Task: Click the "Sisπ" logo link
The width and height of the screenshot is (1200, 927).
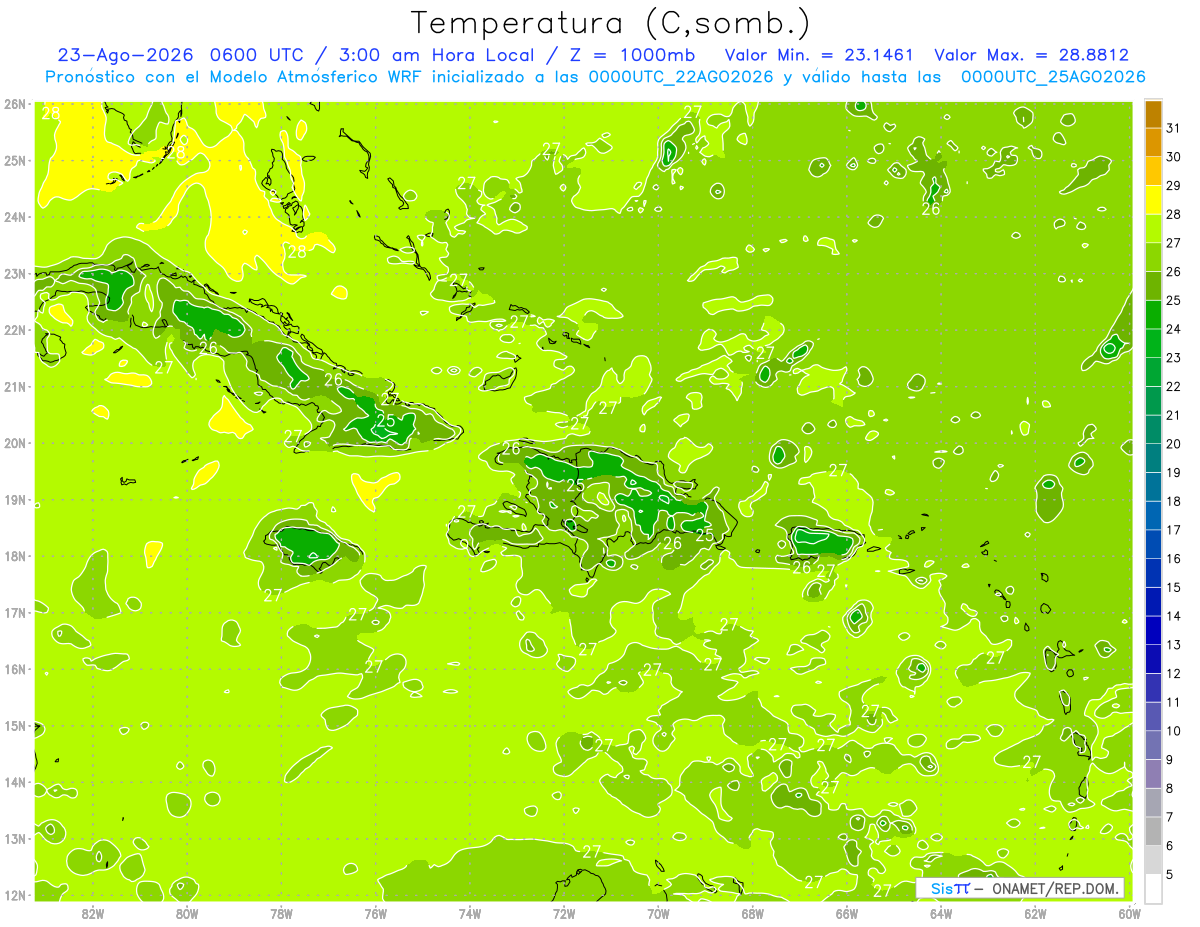Action: coord(949,888)
